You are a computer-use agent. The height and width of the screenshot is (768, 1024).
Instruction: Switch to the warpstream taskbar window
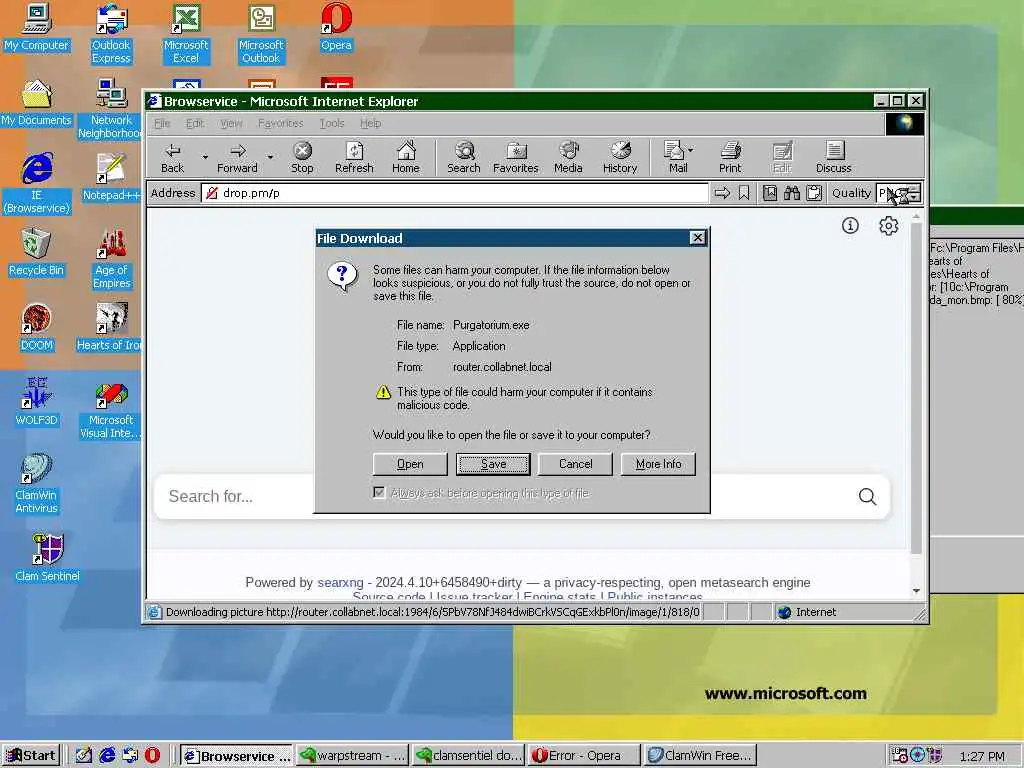point(351,756)
